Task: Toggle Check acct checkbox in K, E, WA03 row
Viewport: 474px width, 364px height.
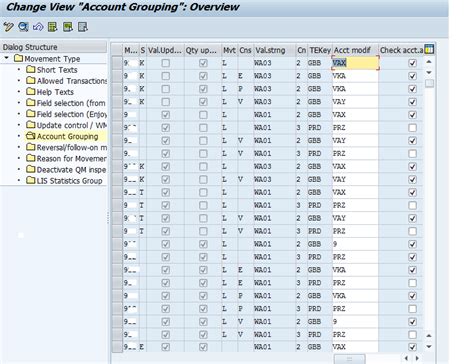Action: [x=412, y=76]
